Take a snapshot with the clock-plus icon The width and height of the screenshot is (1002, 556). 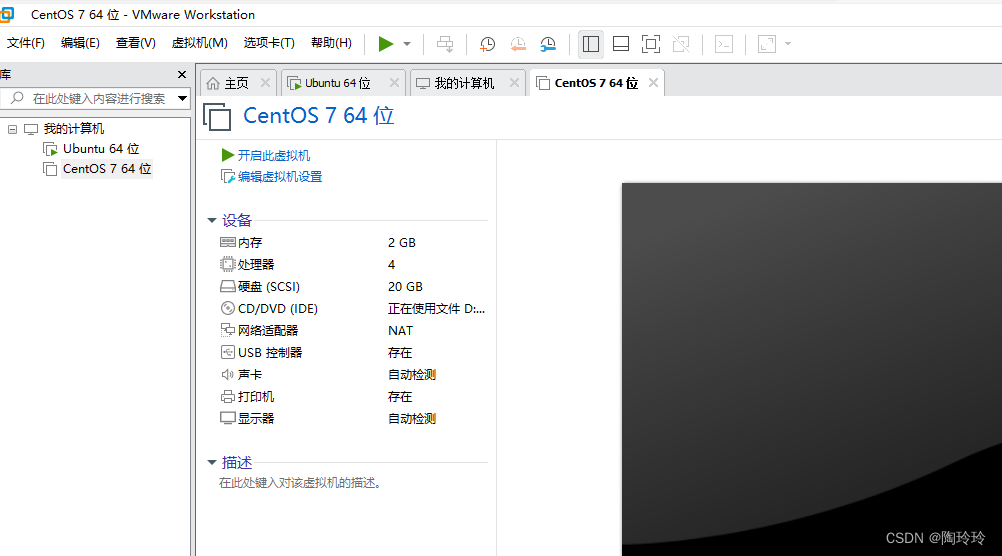pos(487,44)
